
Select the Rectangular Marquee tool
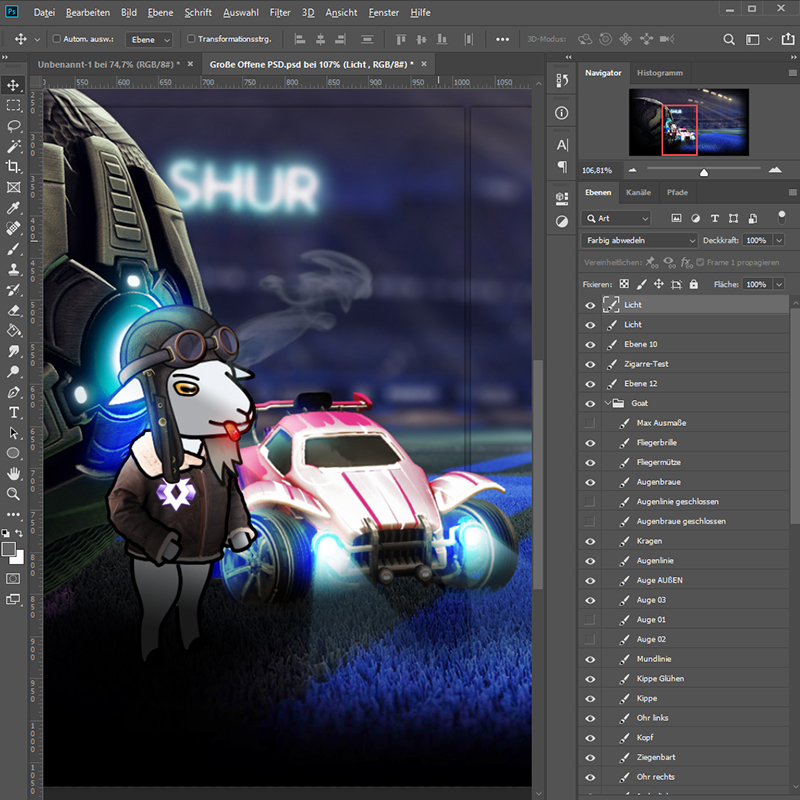pos(13,105)
